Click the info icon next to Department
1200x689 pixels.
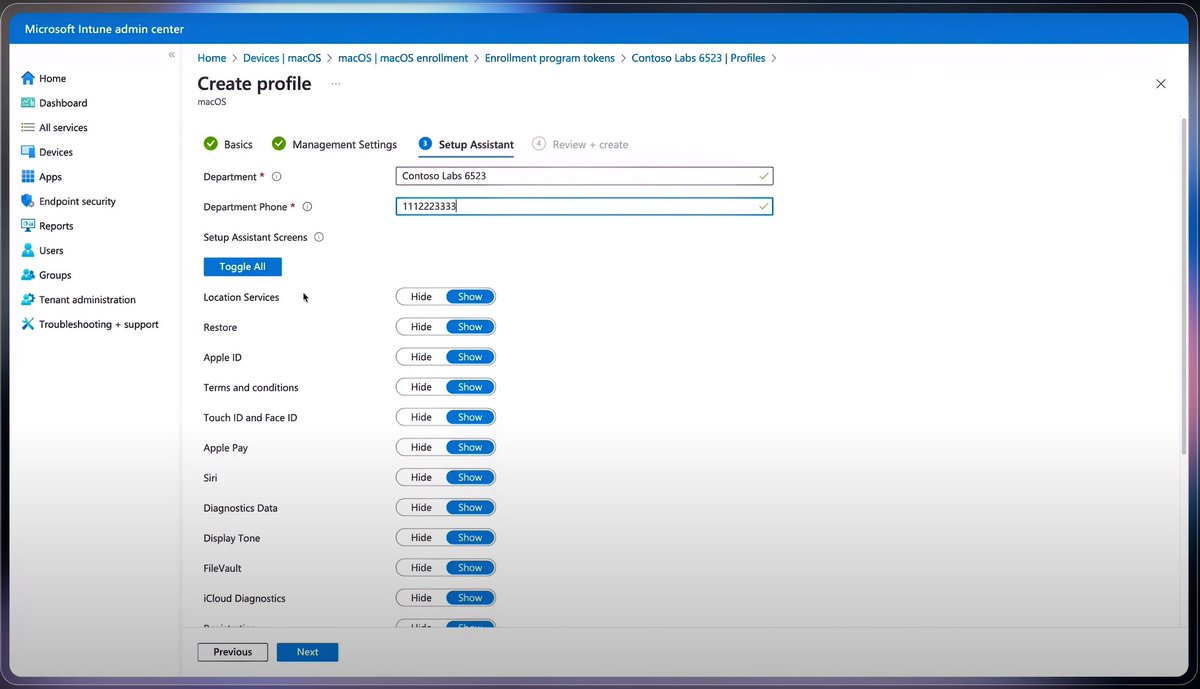[x=276, y=177]
